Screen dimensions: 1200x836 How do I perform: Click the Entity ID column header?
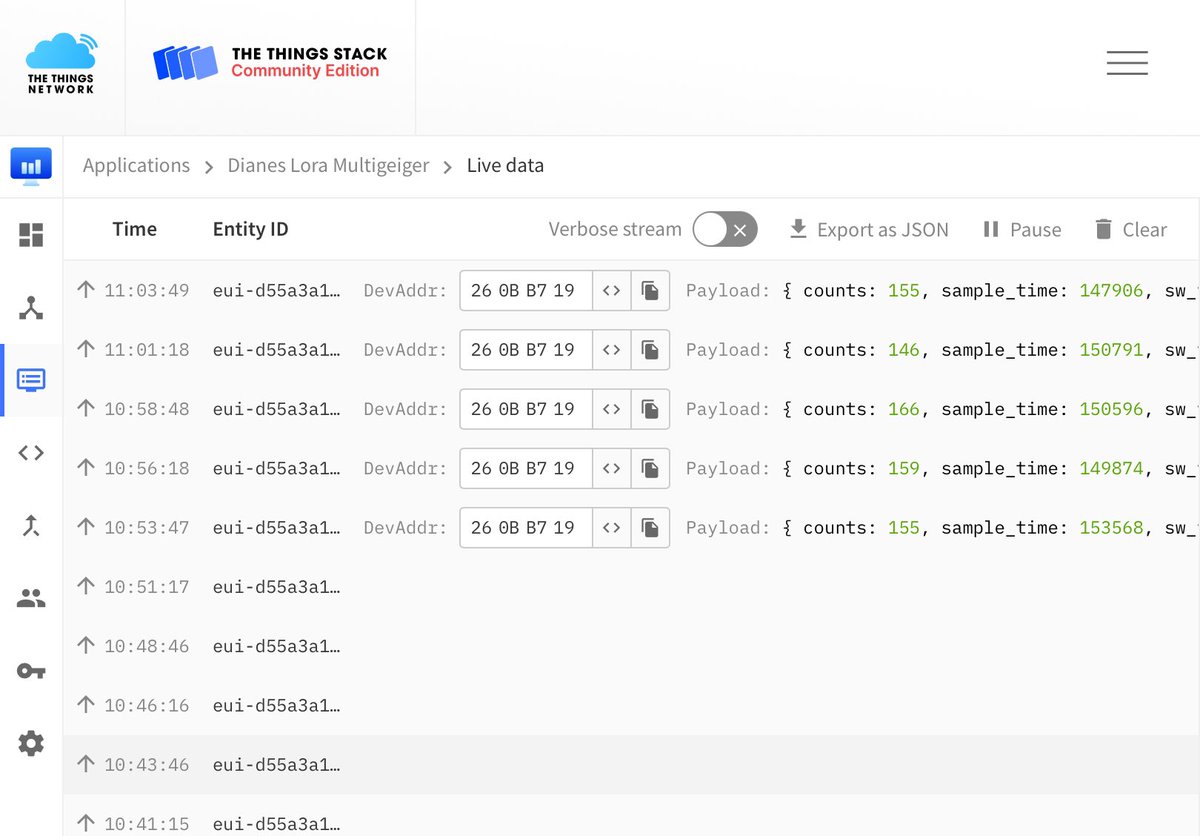point(250,229)
